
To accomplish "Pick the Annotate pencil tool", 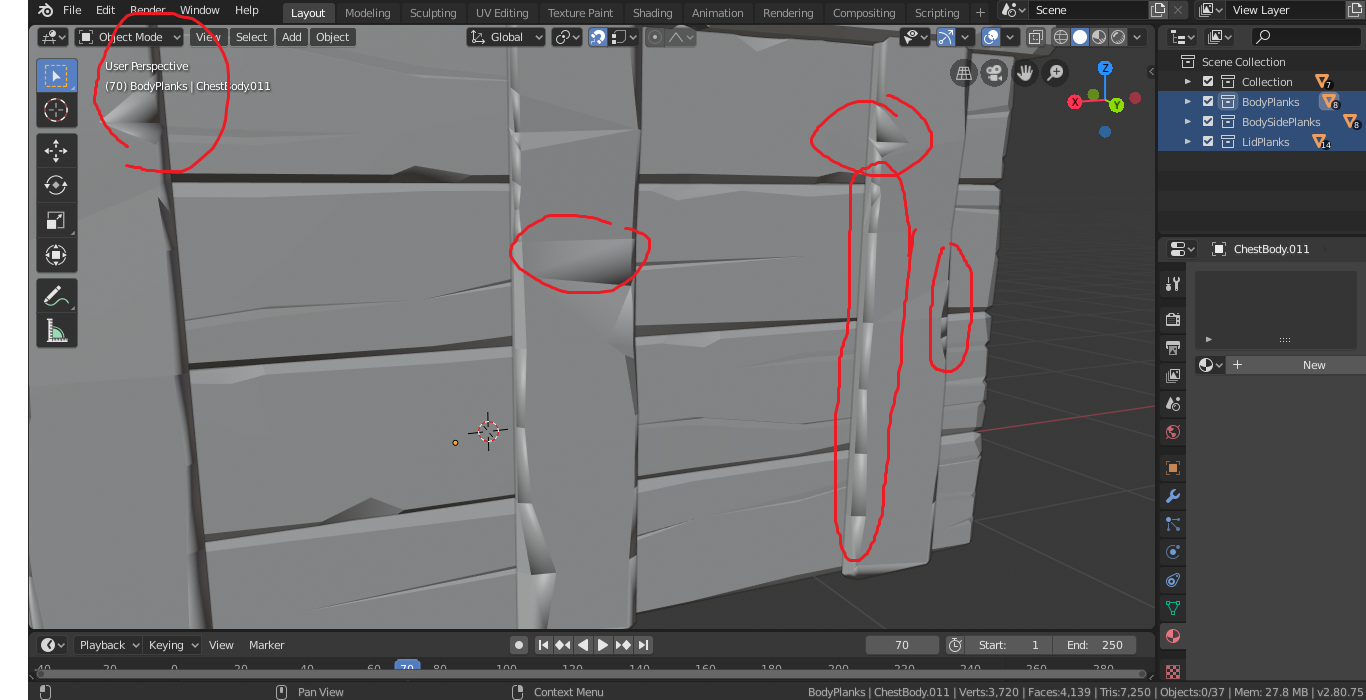I will [x=56, y=295].
